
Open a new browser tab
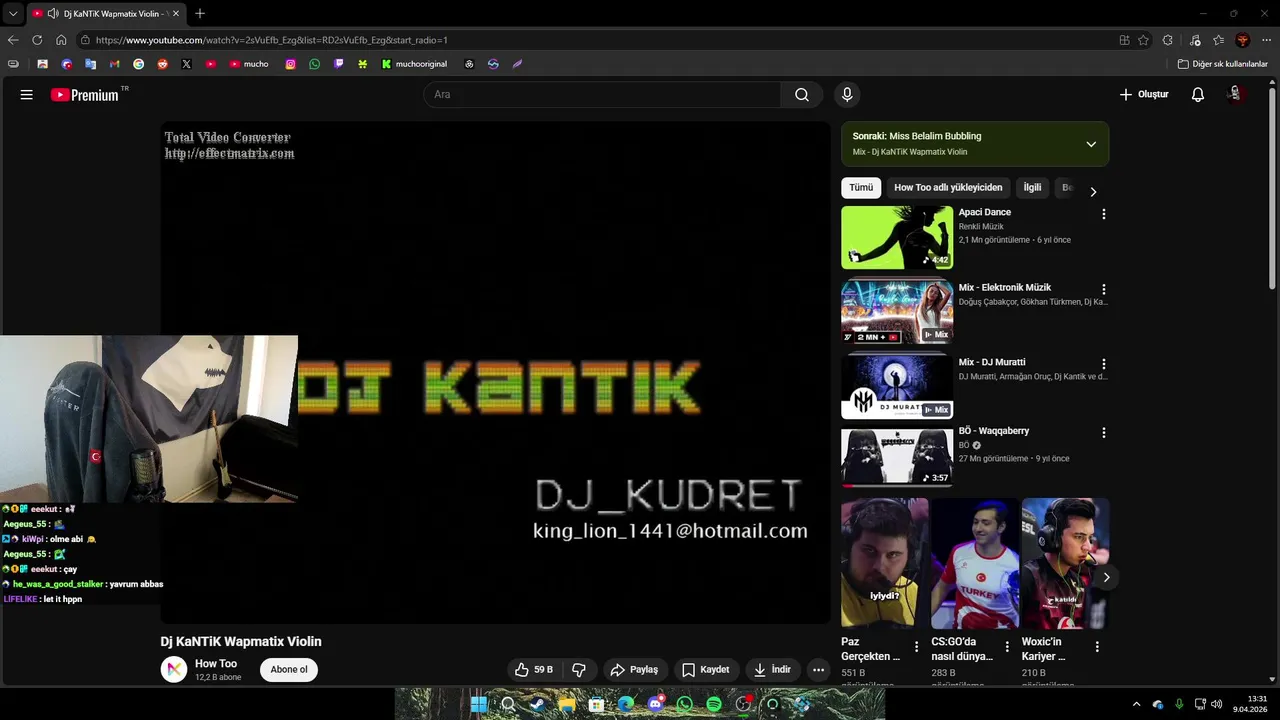tap(200, 14)
